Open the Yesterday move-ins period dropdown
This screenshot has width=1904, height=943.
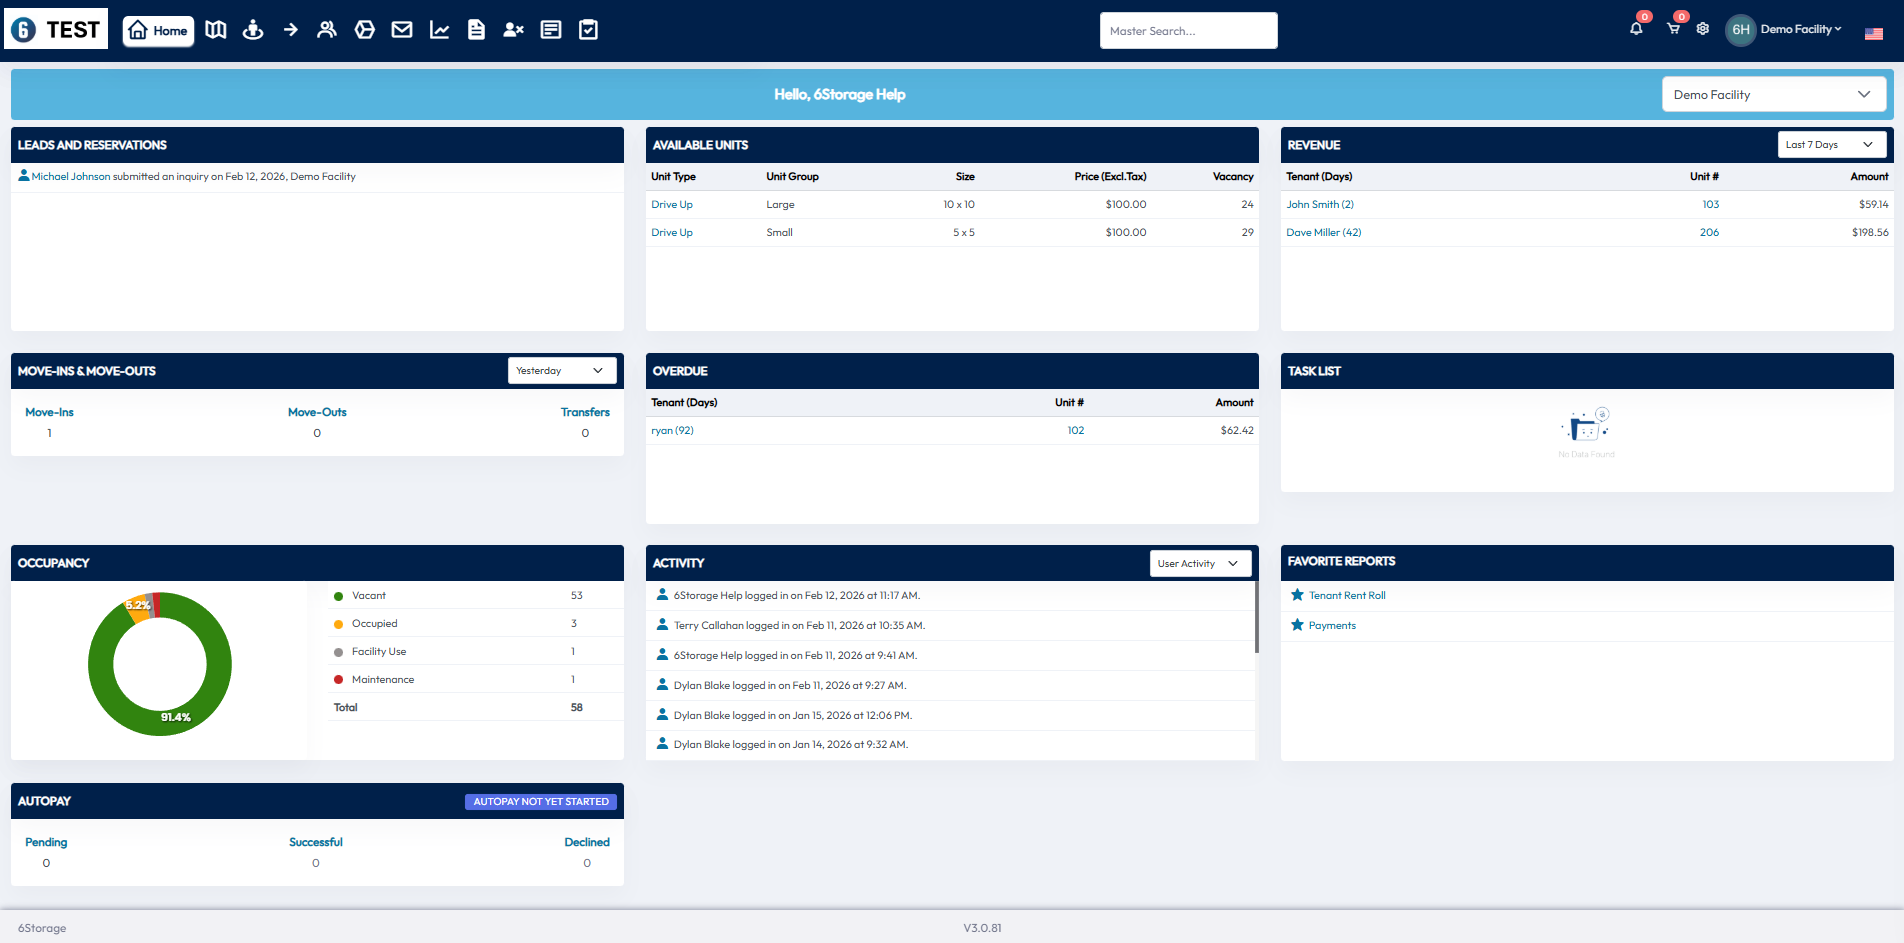(561, 371)
